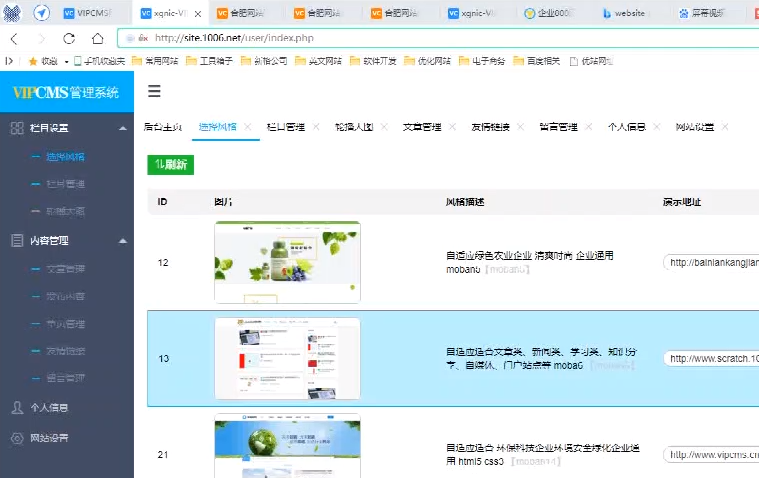Collapse the 内容管理 sidebar section arrow

click(x=122, y=241)
